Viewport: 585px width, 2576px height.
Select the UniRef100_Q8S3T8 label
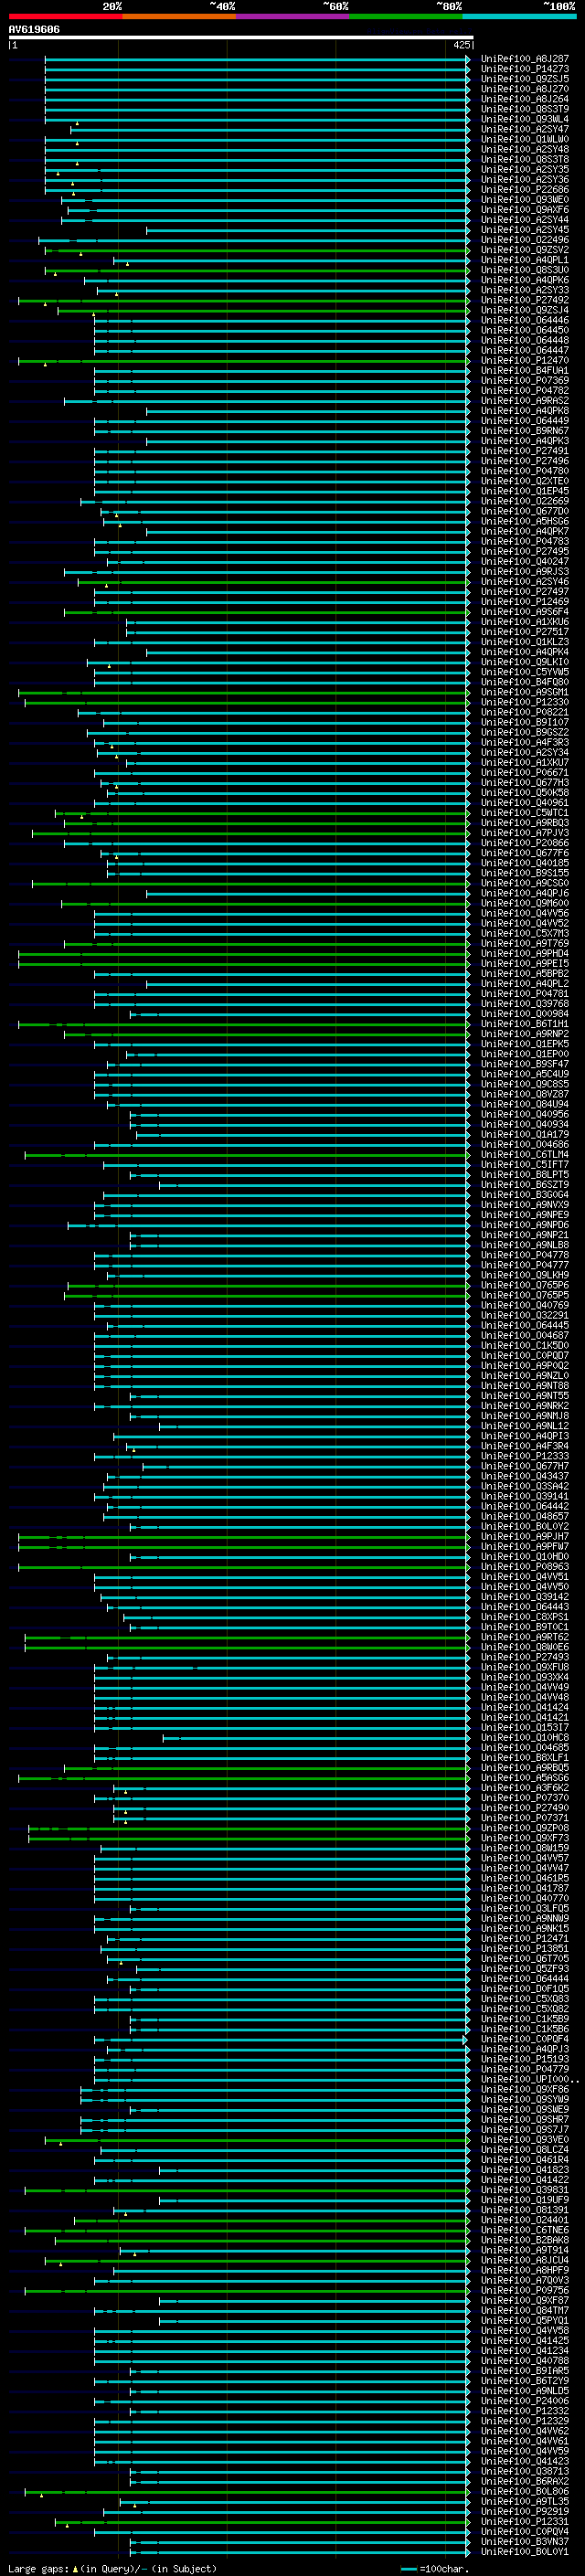524,159
